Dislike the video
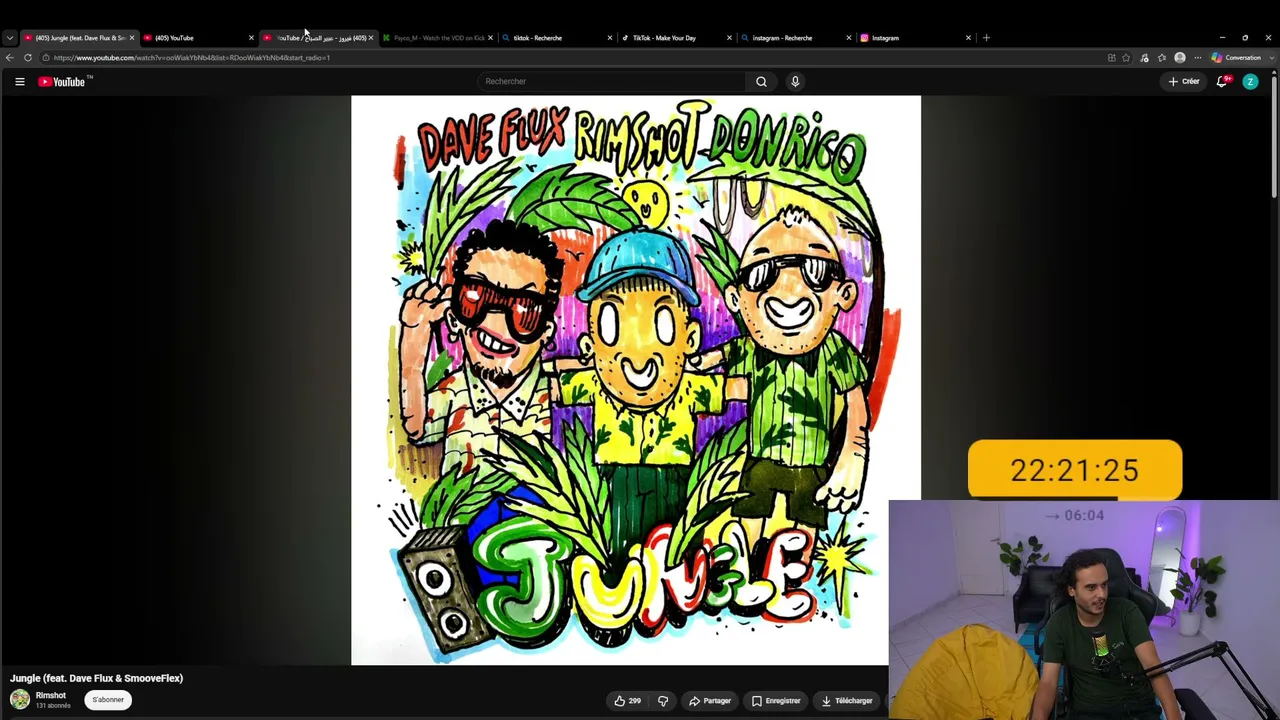The image size is (1280, 720). [x=662, y=701]
